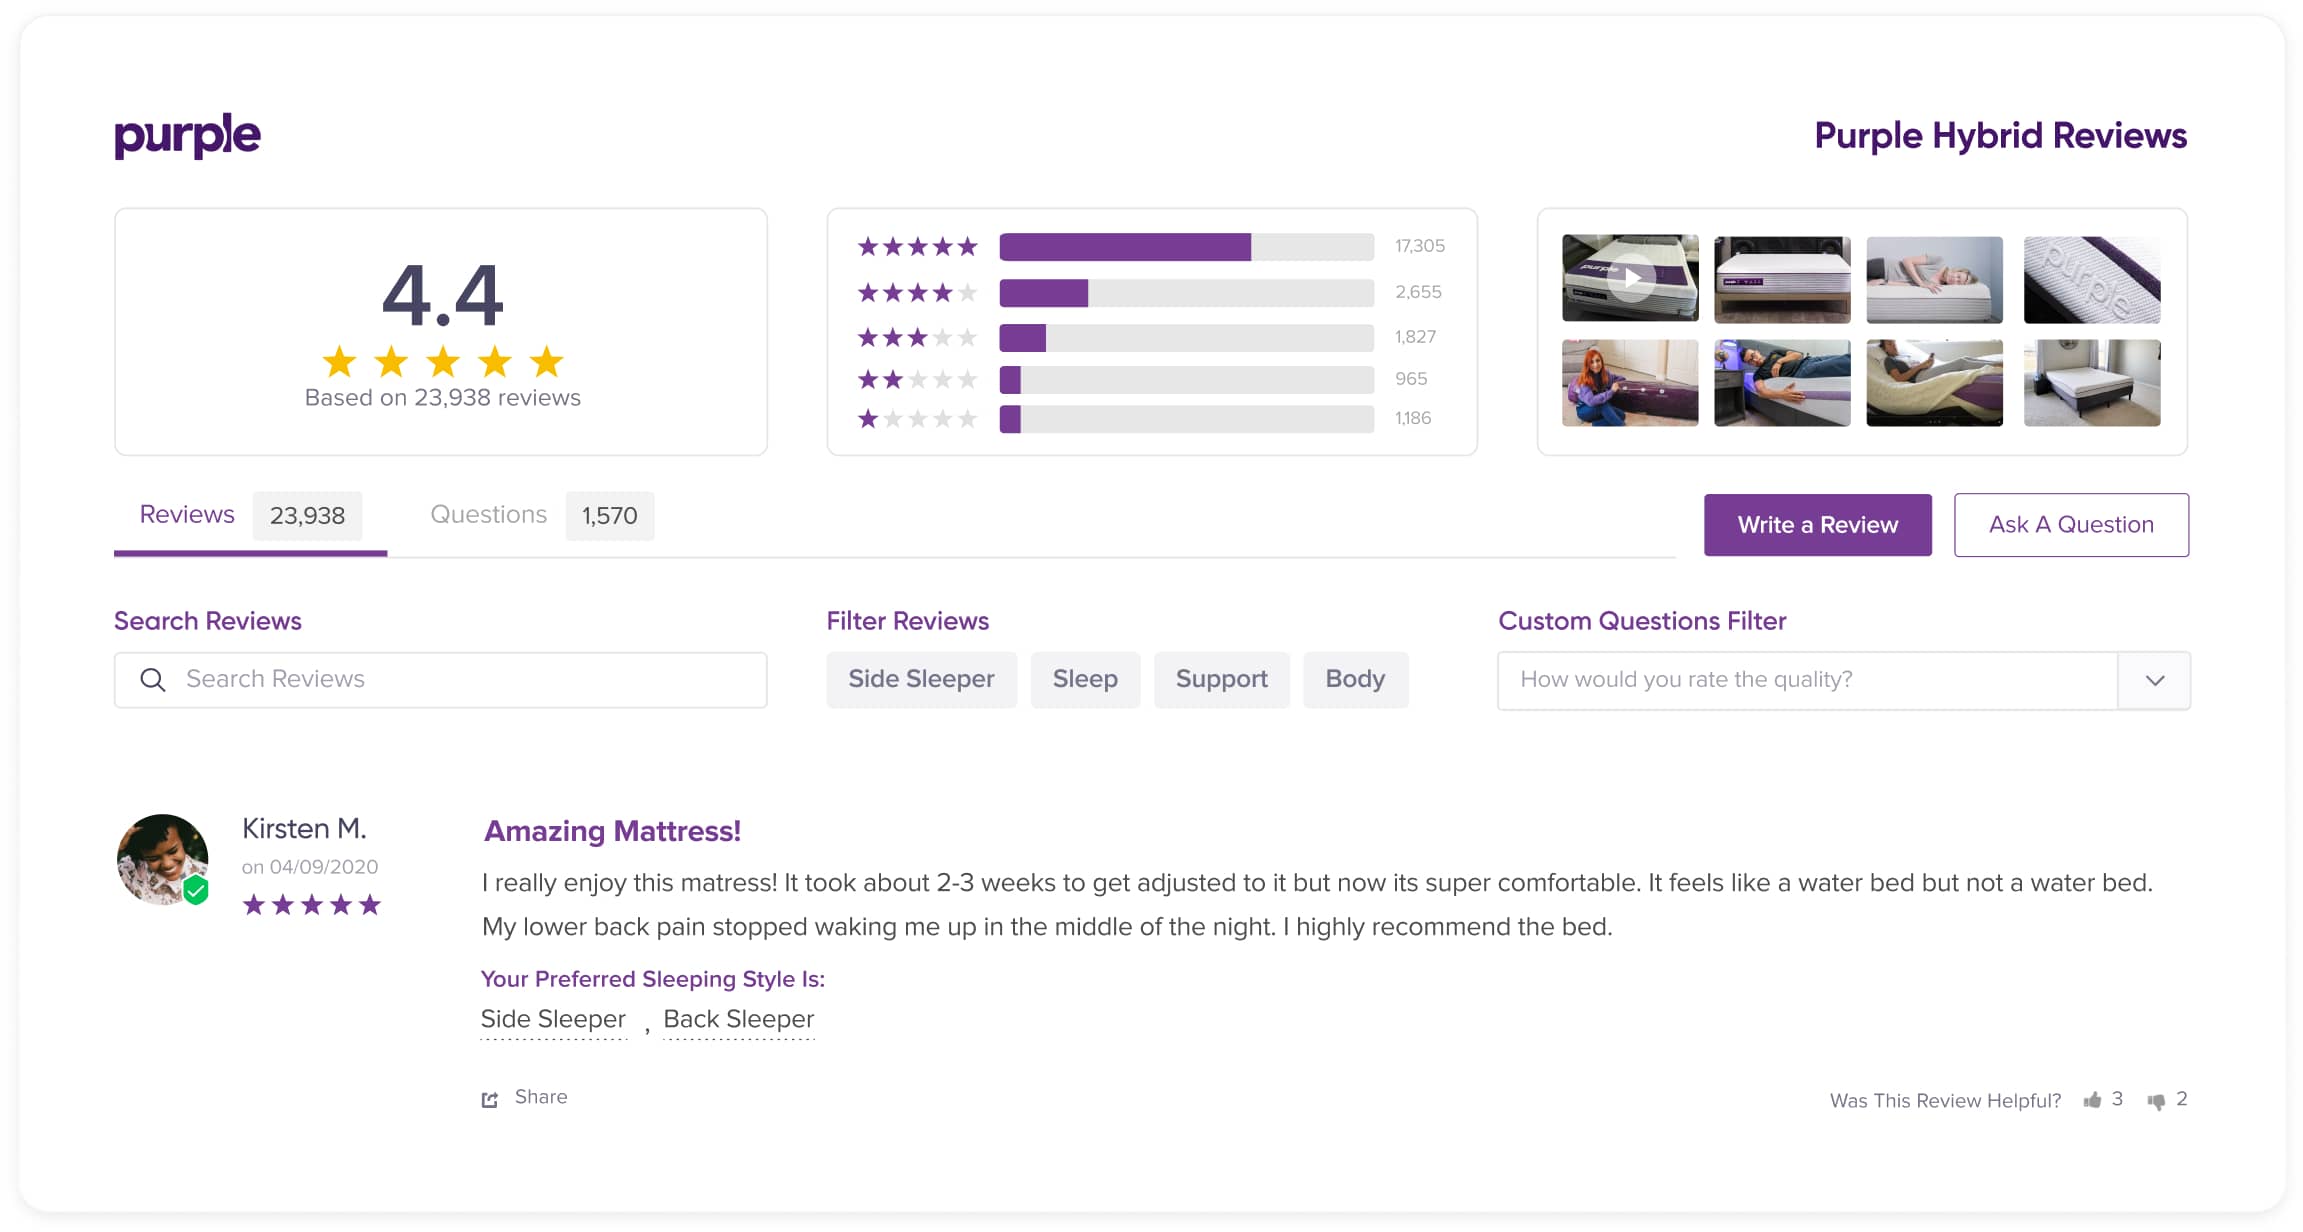Click the Back Sleeper tag in review
The height and width of the screenshot is (1232, 2303).
739,1019
